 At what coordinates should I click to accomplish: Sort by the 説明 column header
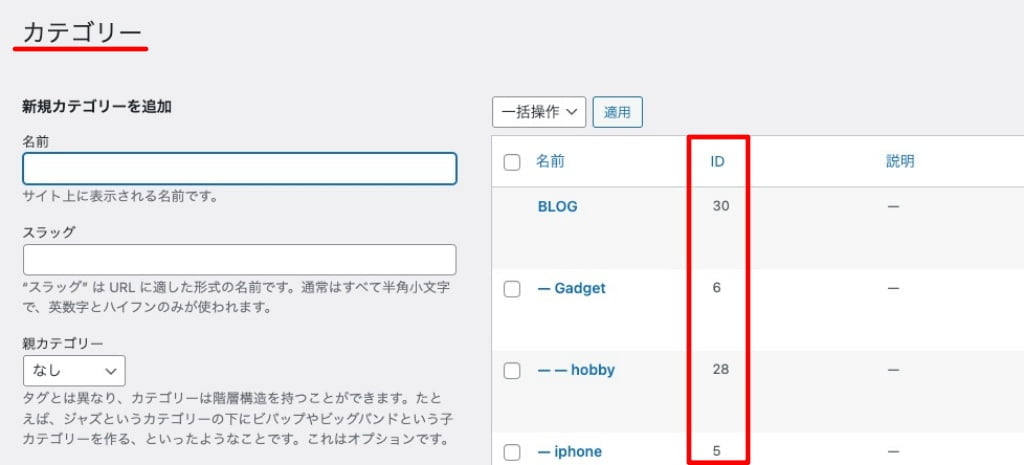coord(899,162)
